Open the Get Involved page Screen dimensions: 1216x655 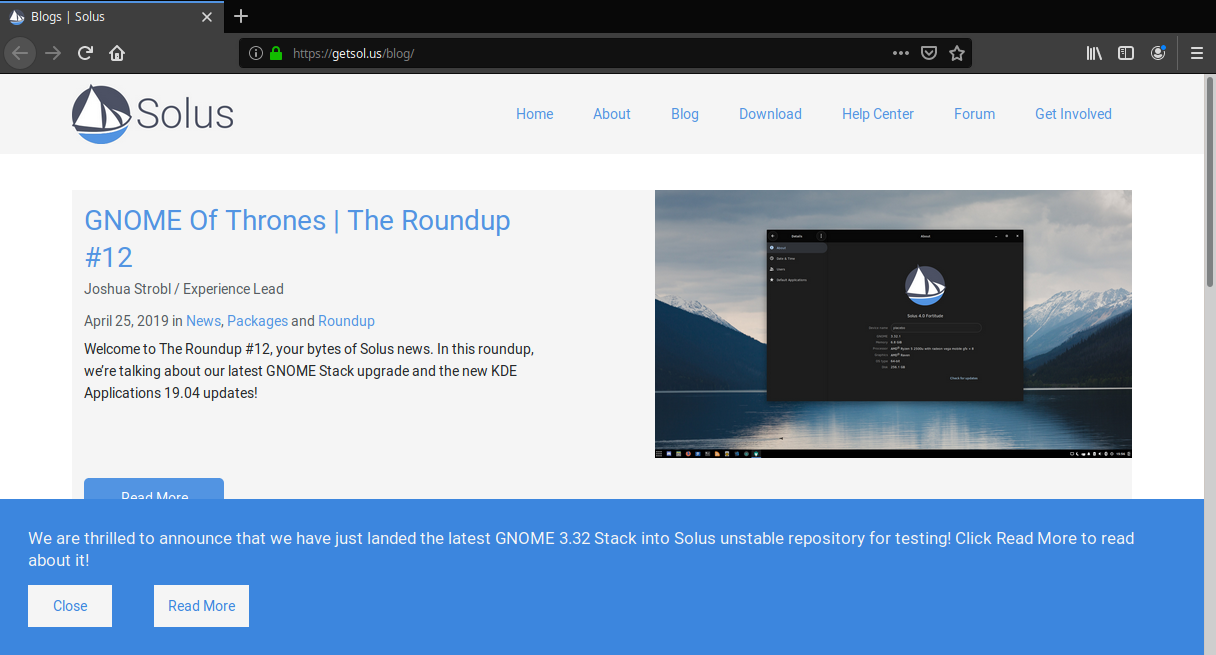[x=1073, y=114]
